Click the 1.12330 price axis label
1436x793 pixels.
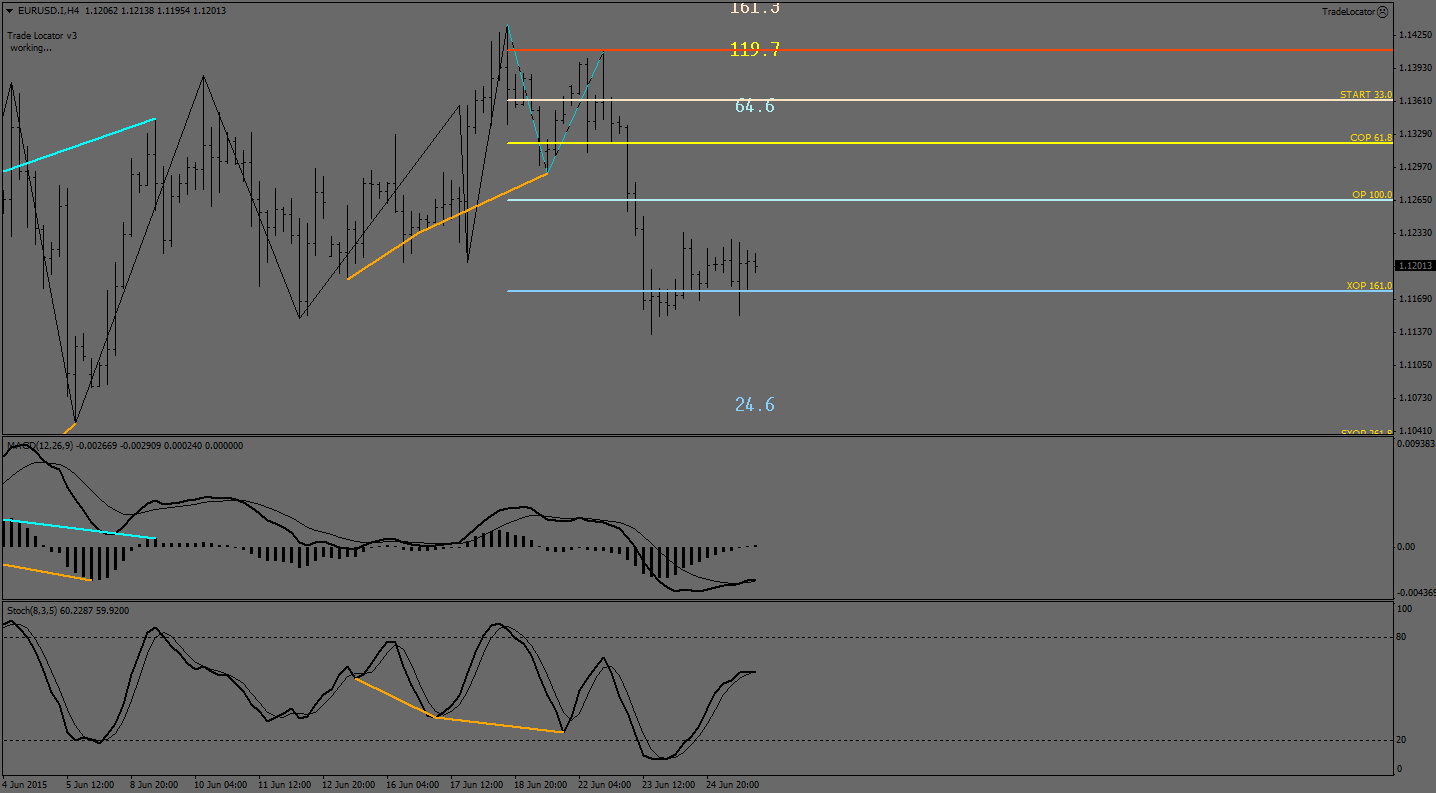(1415, 233)
